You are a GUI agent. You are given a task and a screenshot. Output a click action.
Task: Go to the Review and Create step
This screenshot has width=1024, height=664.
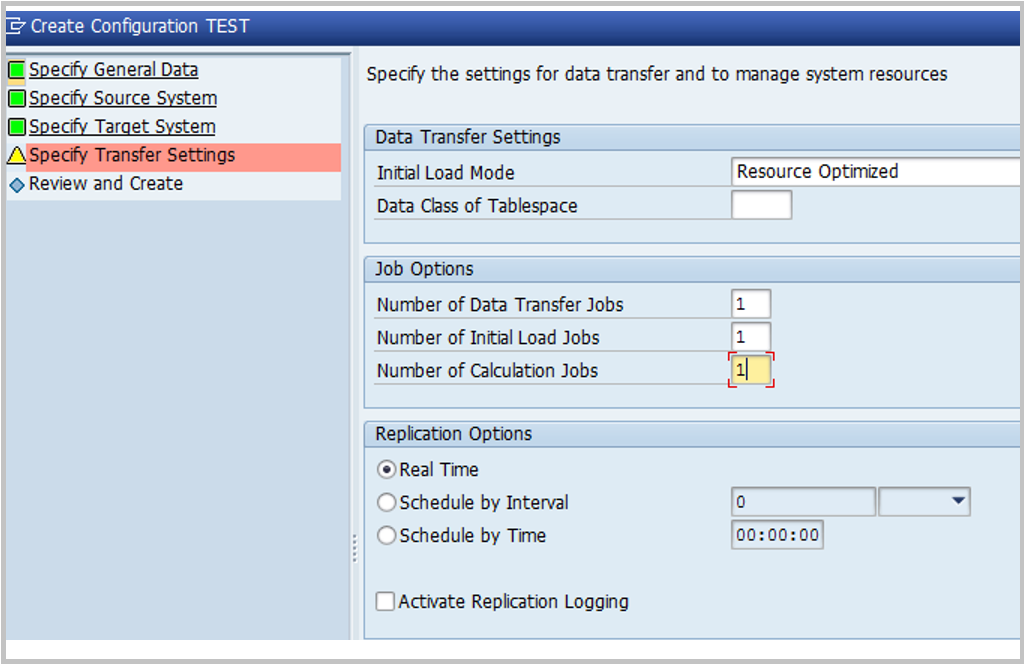click(x=106, y=183)
